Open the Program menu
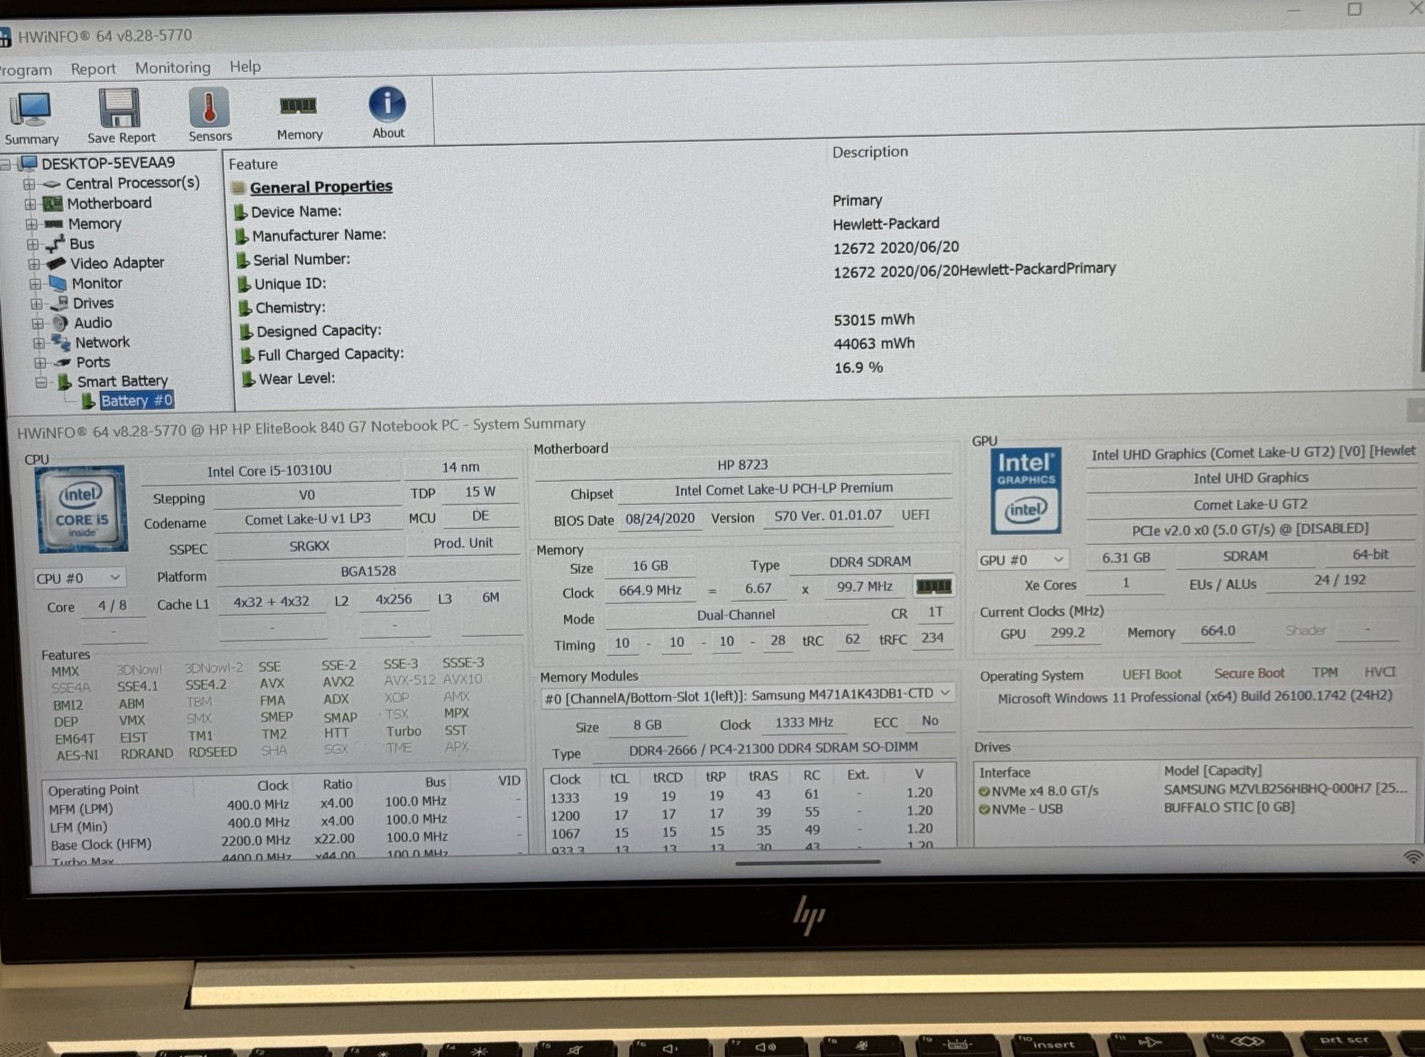The width and height of the screenshot is (1425, 1057). coord(24,70)
